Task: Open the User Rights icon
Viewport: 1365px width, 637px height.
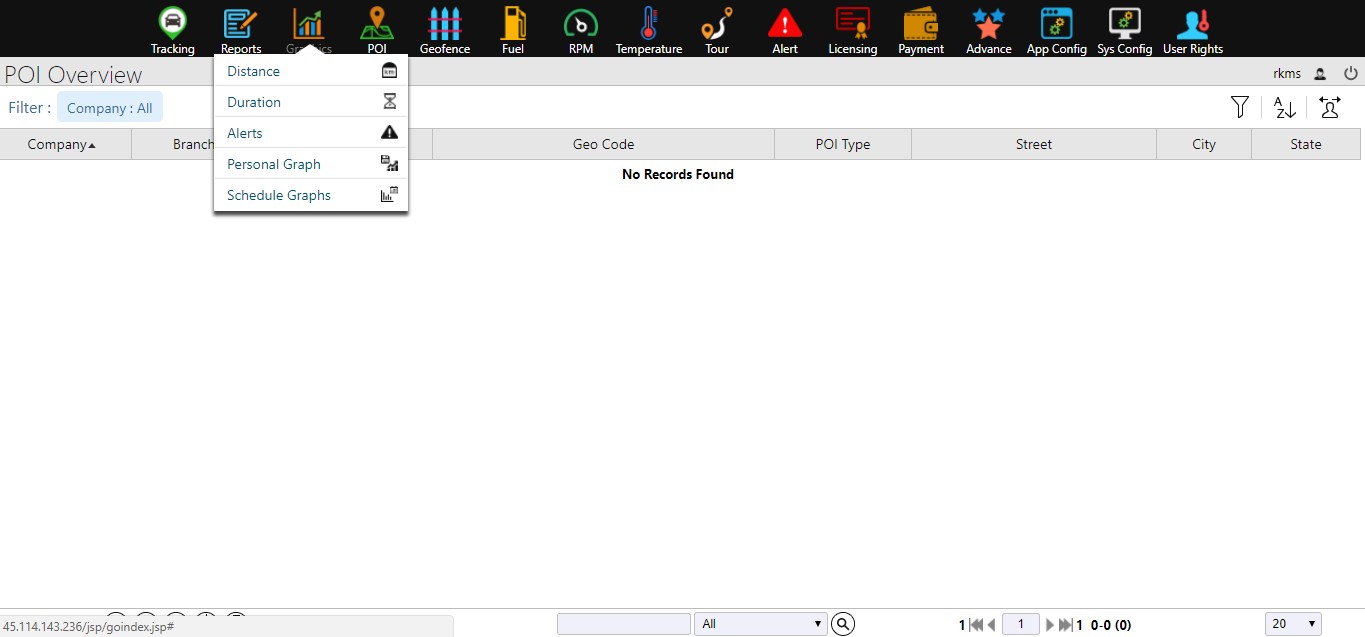Action: 1193,24
